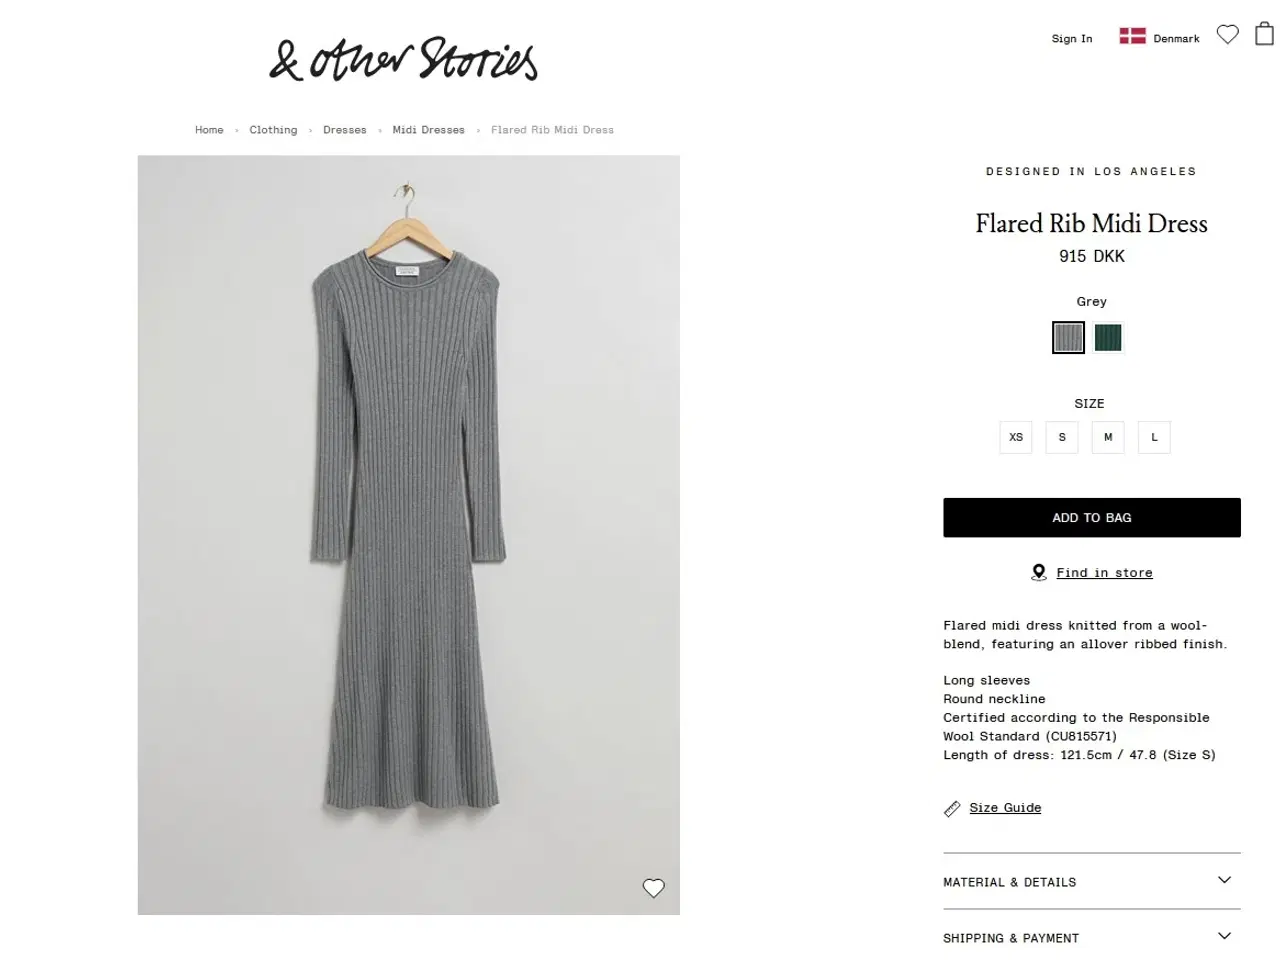This screenshot has height=960, width=1280.
Task: Open the wishlist heart icon in header
Action: 1227,35
